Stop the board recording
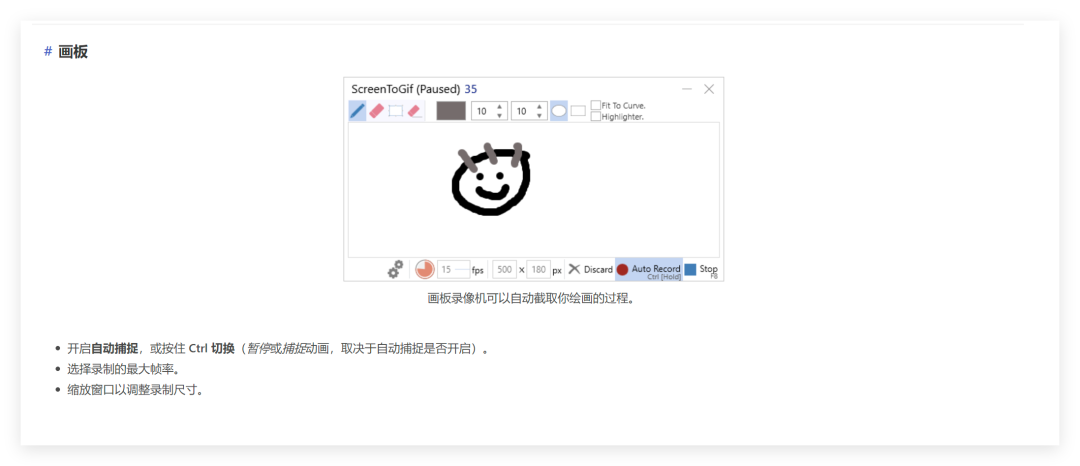The width and height of the screenshot is (1080, 466). pos(702,269)
